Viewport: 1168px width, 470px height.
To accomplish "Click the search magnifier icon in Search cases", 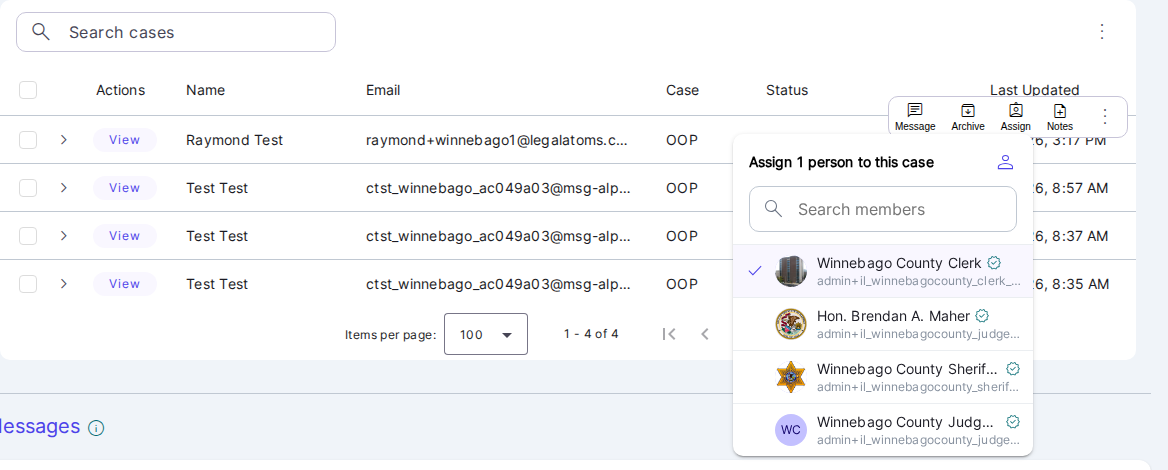I will coord(41,31).
